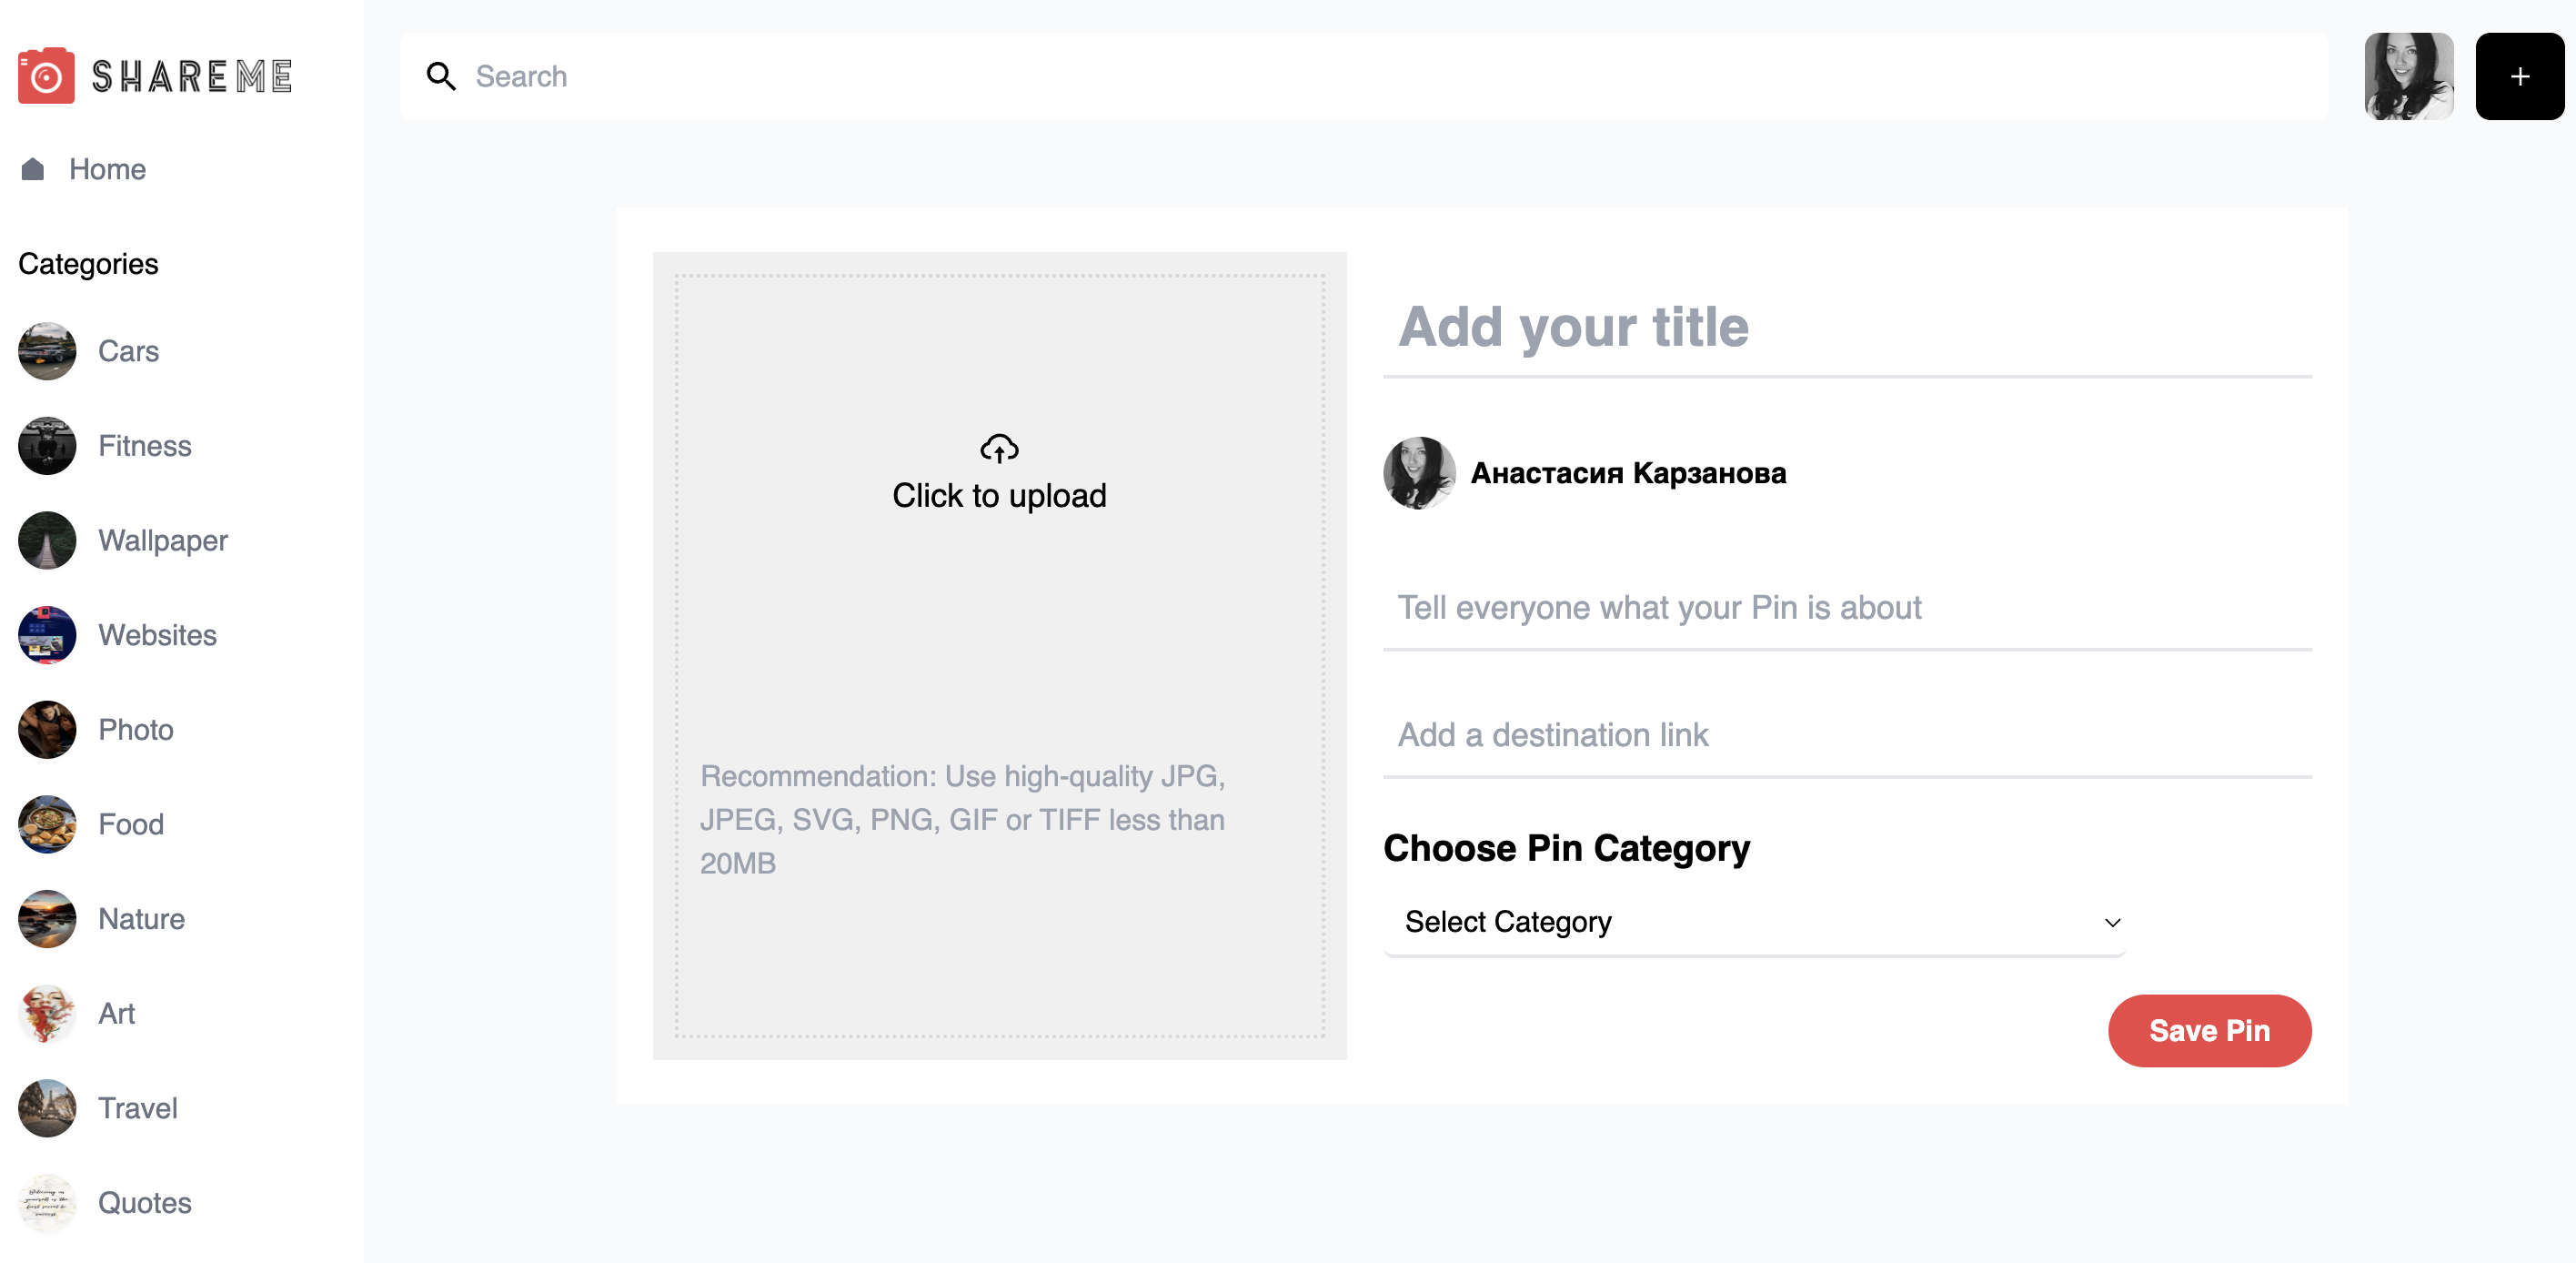Open the Select Category dropdown
Image resolution: width=2576 pixels, height=1263 pixels.
[x=1754, y=922]
